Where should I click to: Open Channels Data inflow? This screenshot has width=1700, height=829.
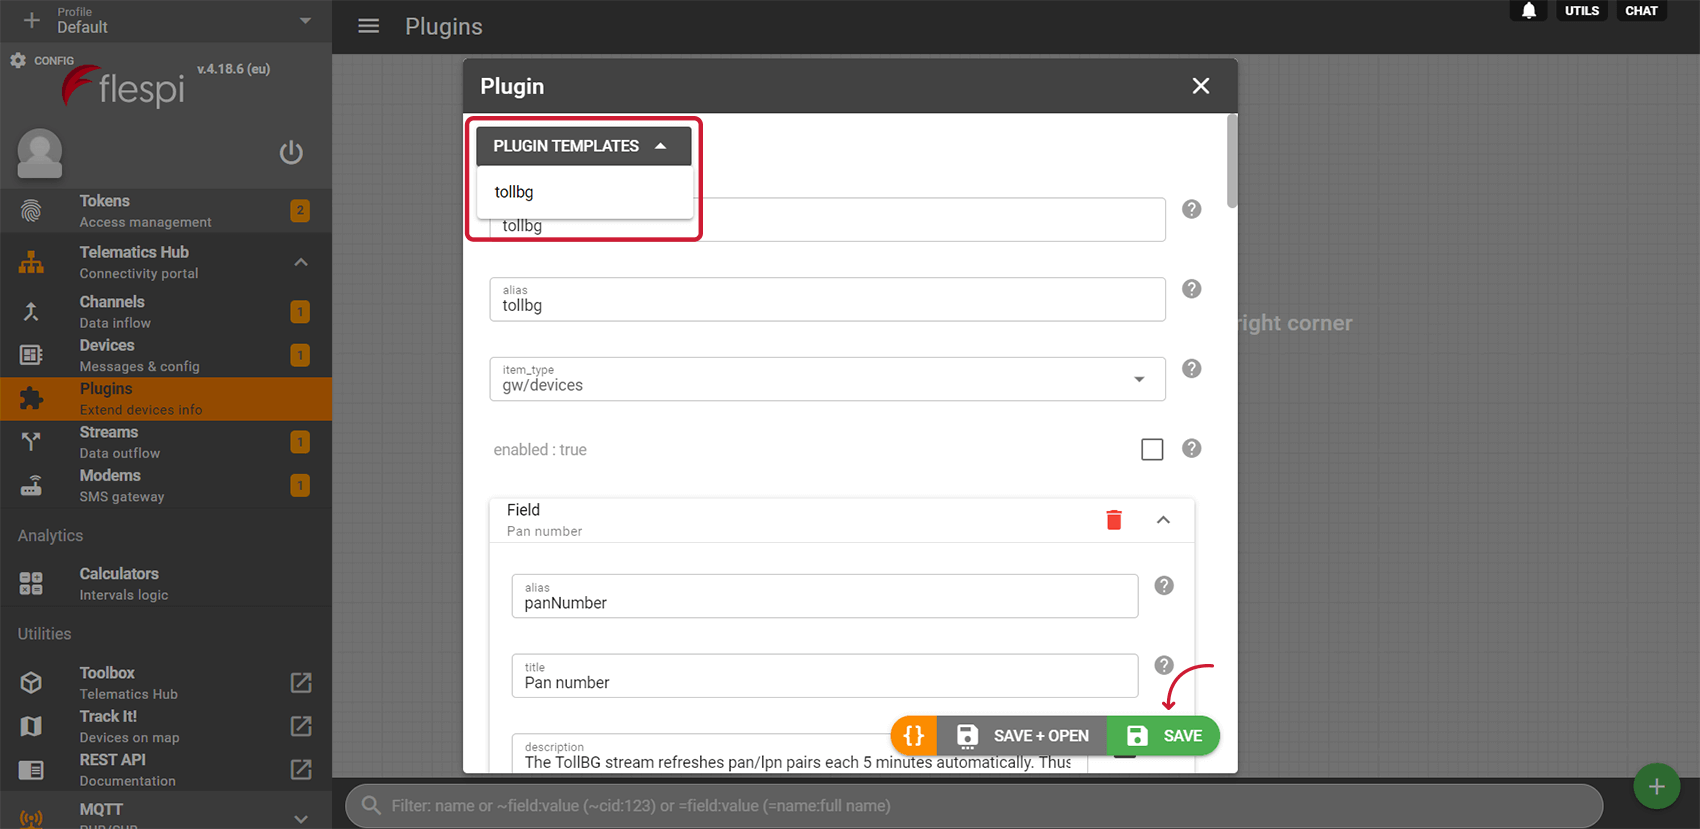166,312
